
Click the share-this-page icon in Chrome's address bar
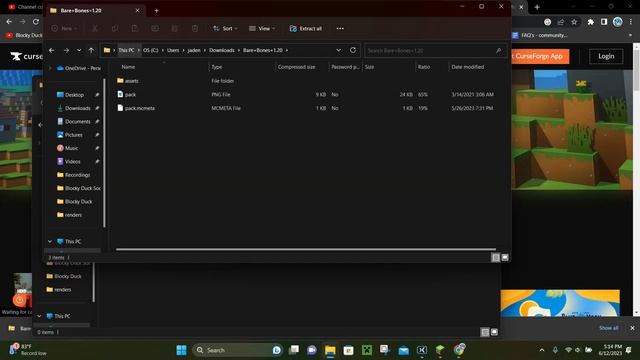561,22
